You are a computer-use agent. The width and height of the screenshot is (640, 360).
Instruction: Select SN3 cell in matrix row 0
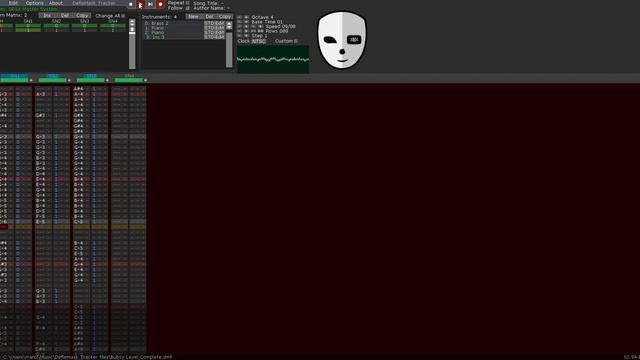(84, 26)
